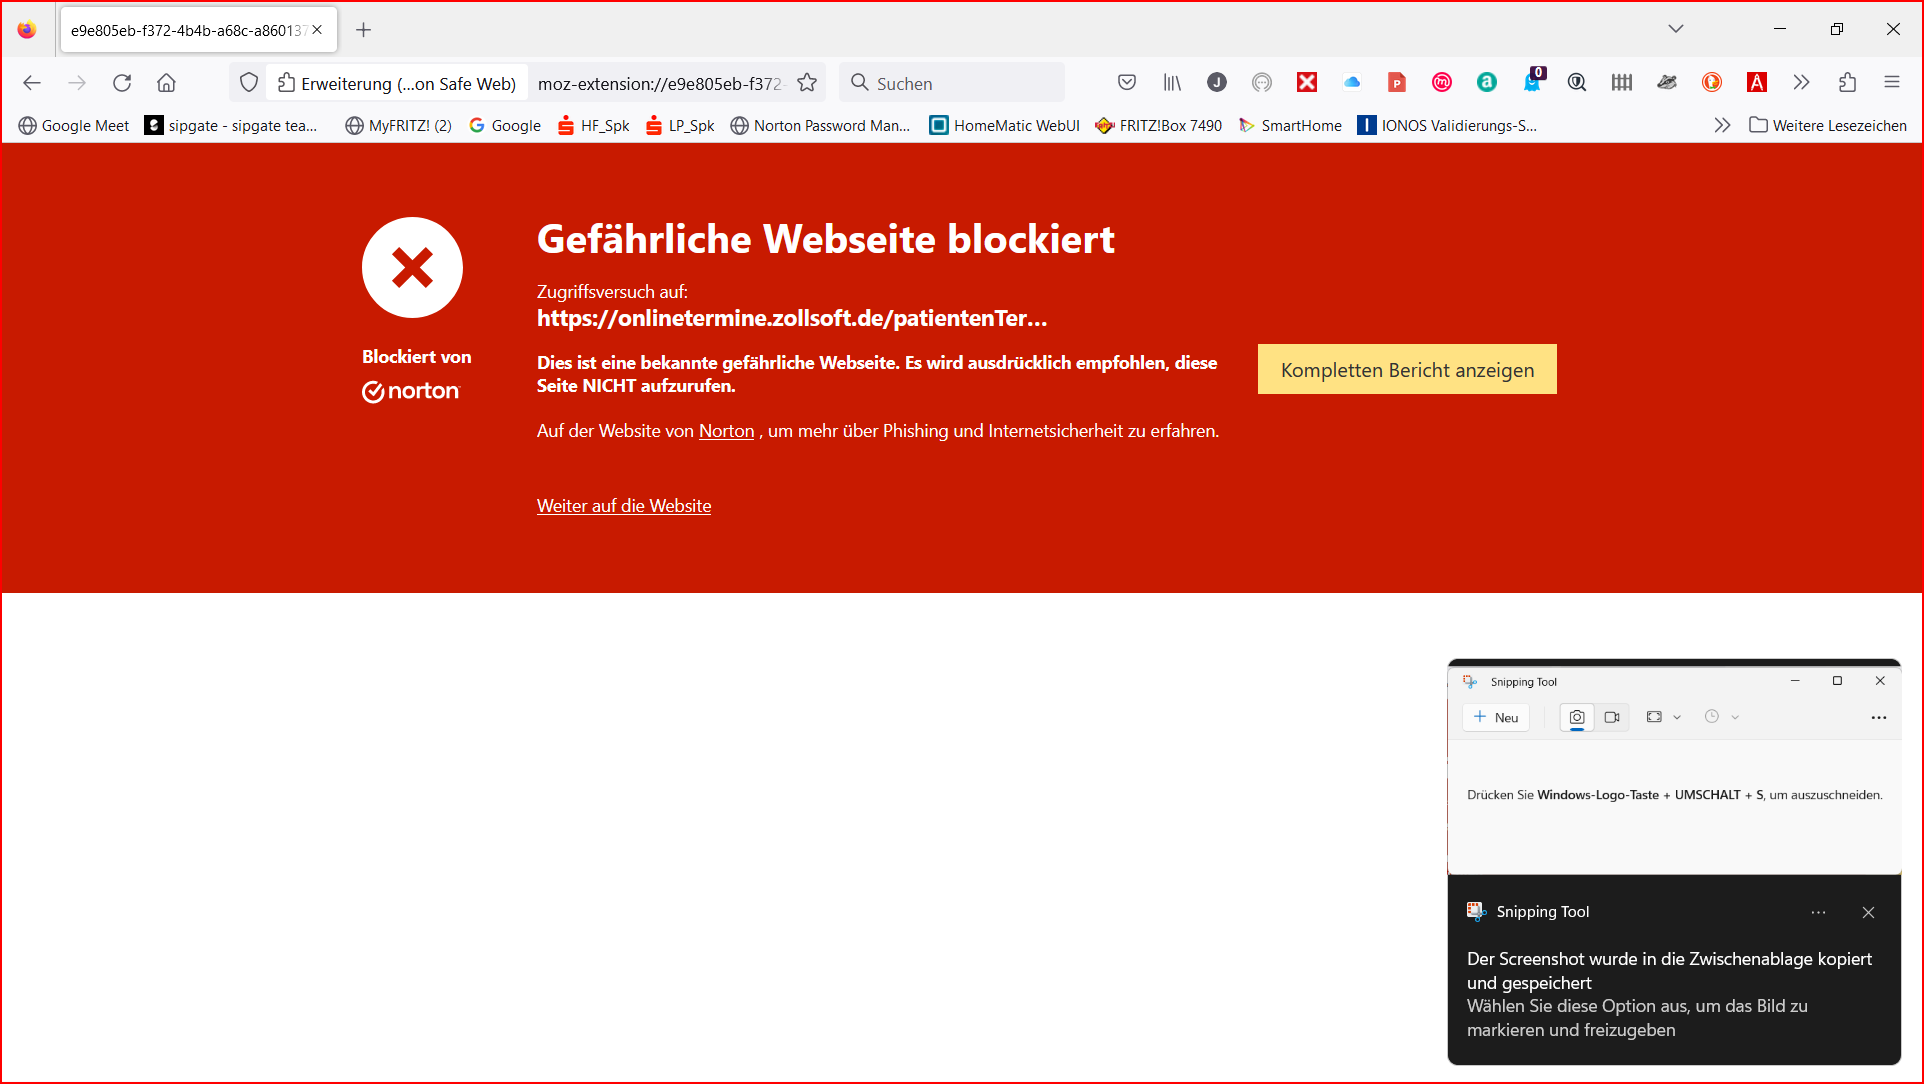Show more toolbar tools overflow chevron
The image size is (1924, 1084).
click(x=1802, y=83)
